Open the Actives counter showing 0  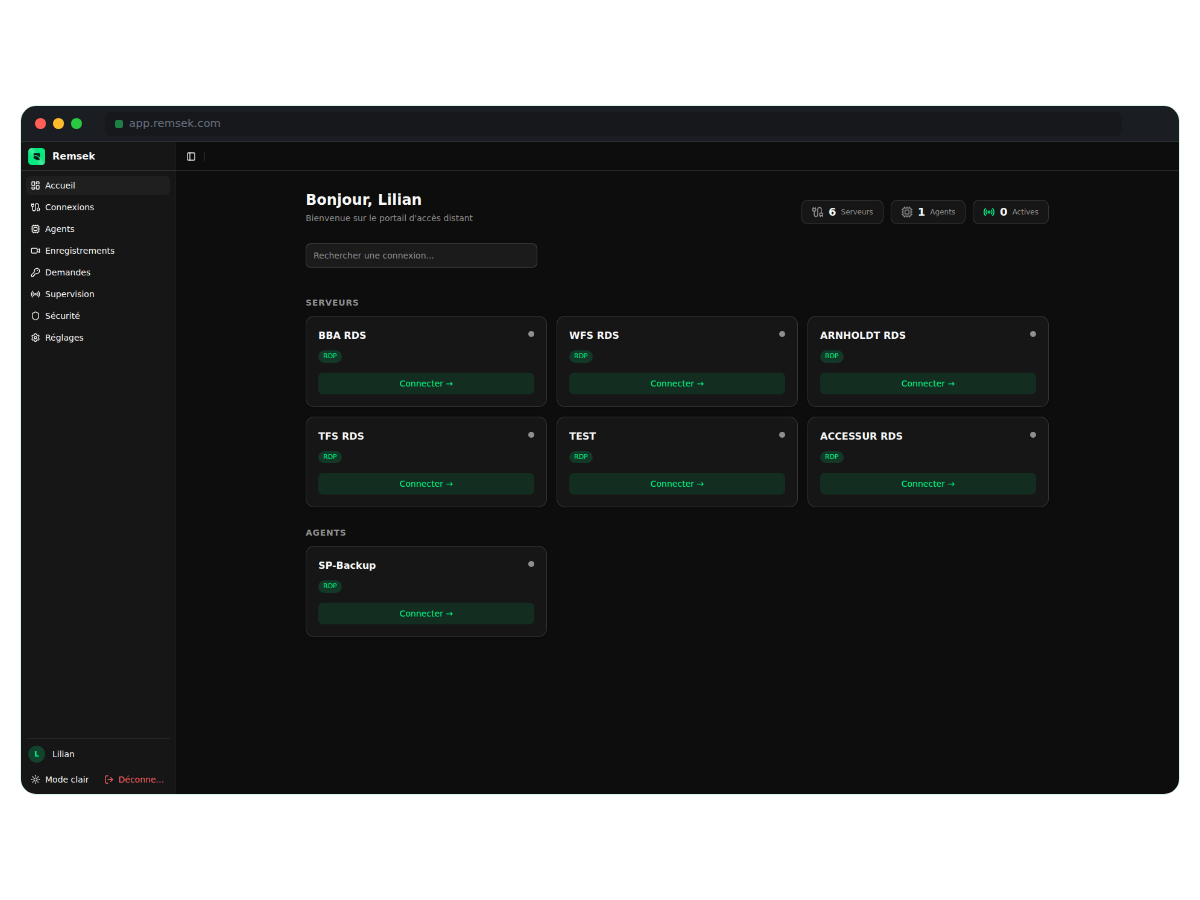click(1010, 211)
